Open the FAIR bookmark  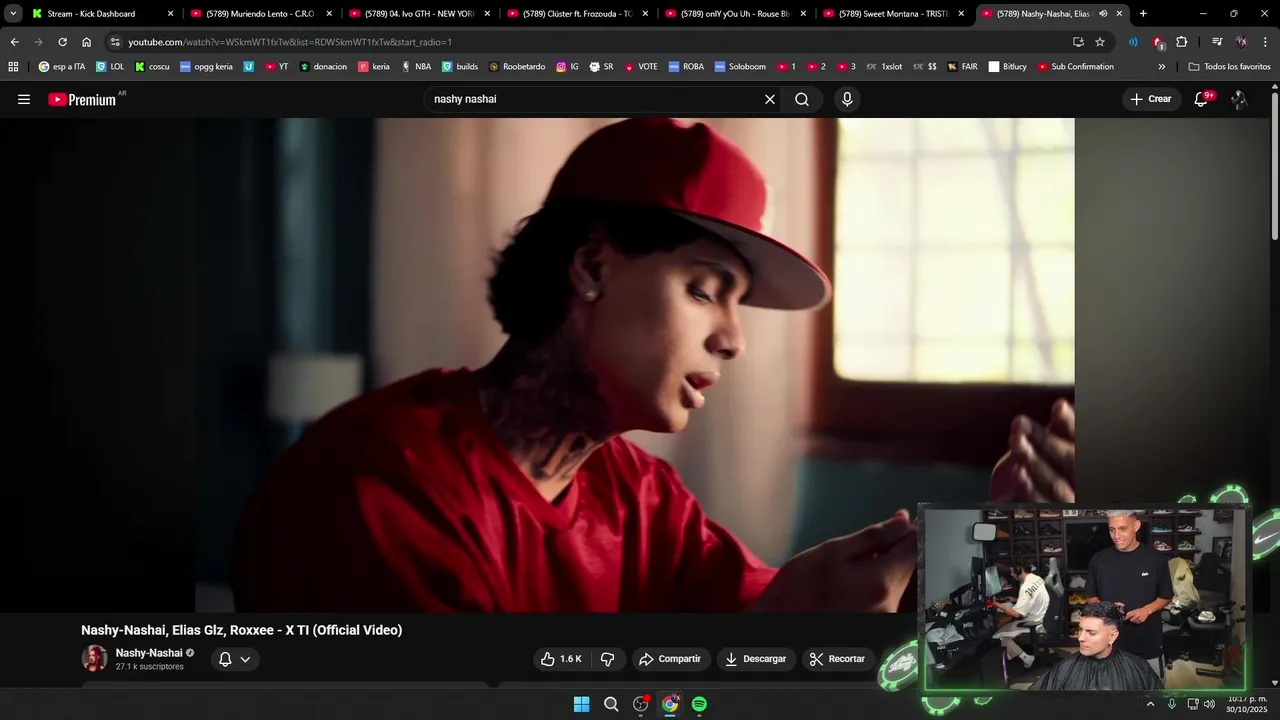tap(962, 67)
